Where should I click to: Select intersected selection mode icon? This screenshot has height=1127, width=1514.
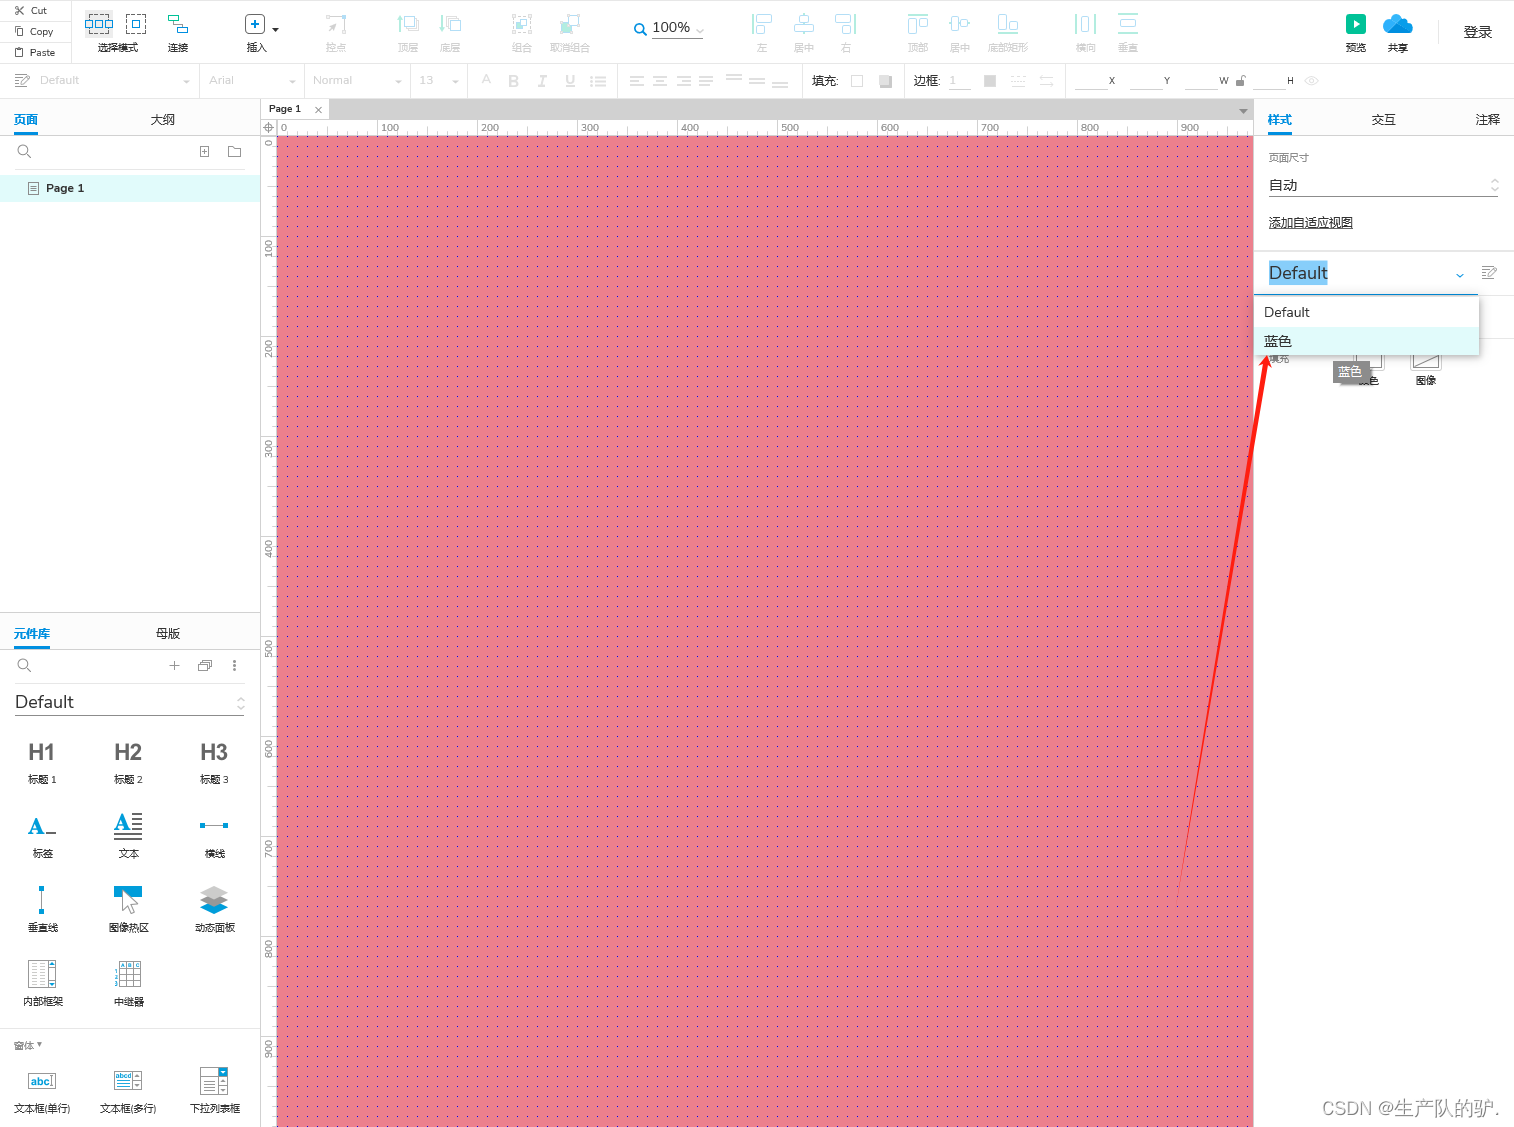coord(99,23)
